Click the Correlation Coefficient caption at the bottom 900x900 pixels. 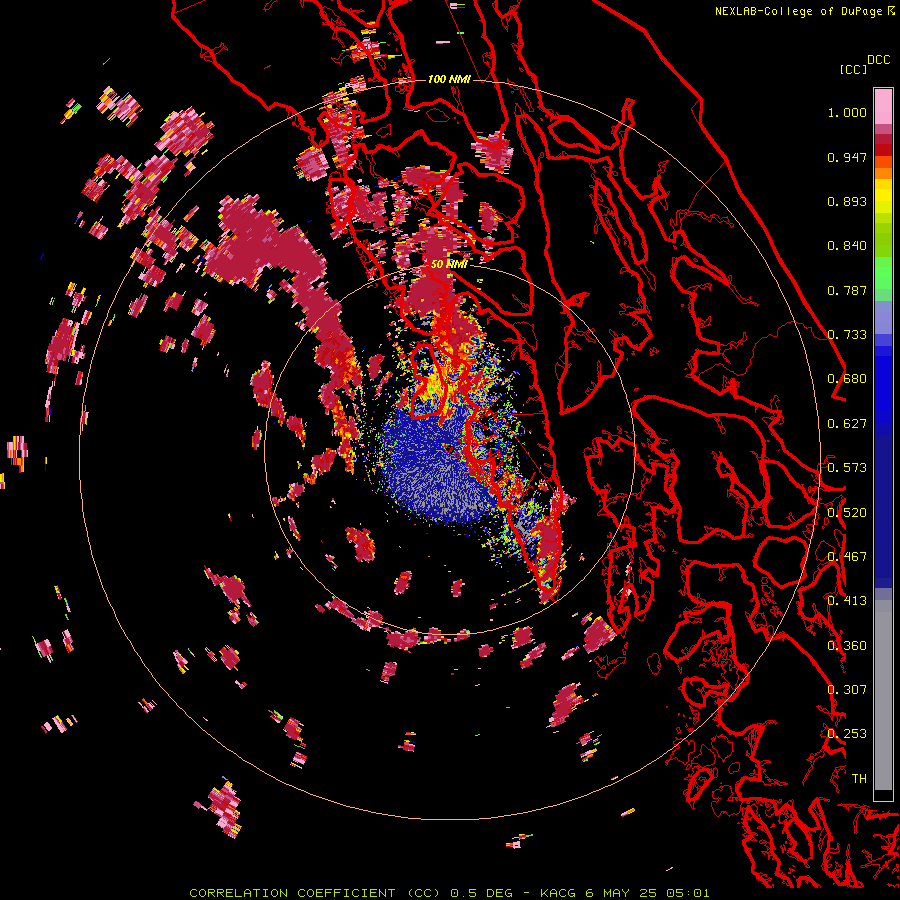(x=449, y=893)
